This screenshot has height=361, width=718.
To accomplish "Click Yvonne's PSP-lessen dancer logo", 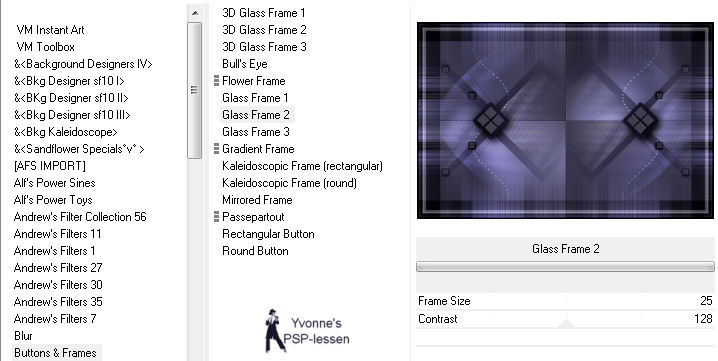I will 307,330.
